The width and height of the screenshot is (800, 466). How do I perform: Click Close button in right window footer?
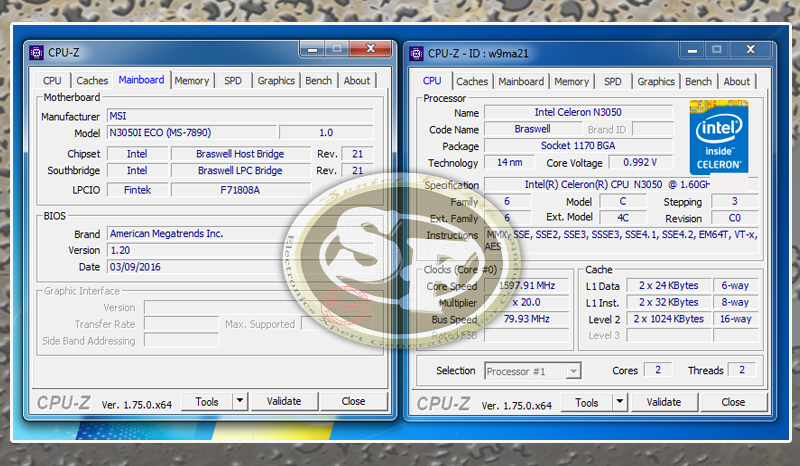coord(733,403)
